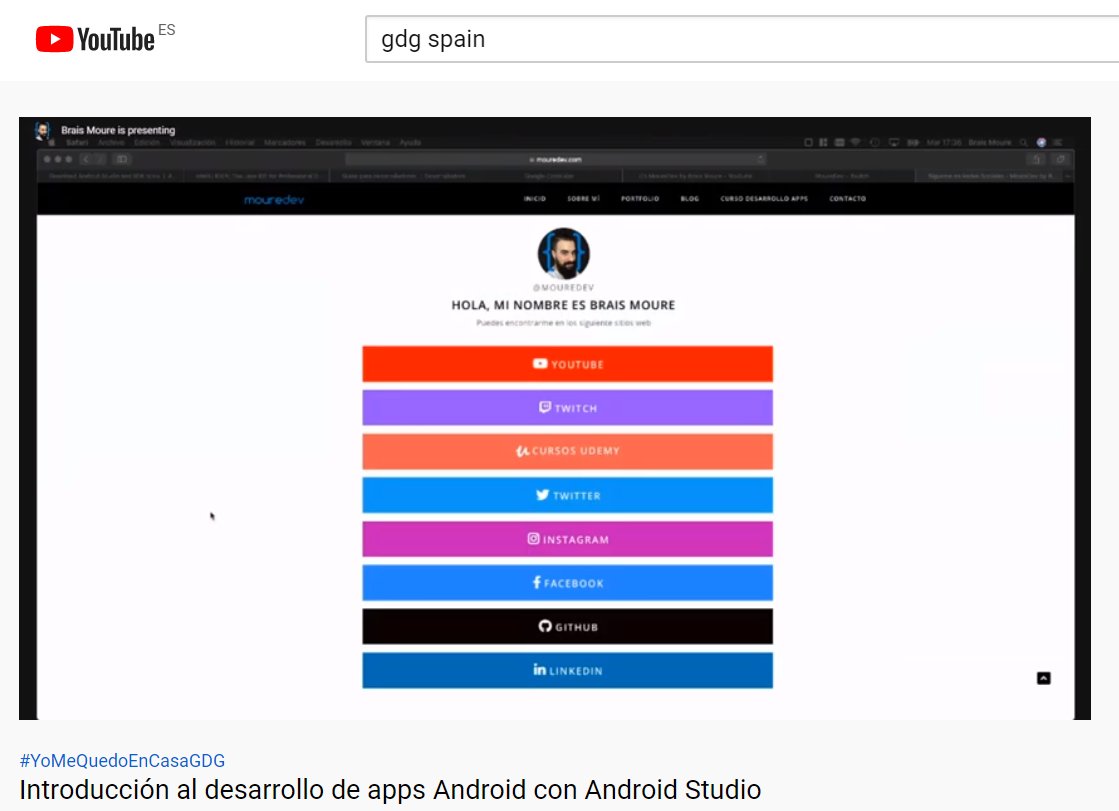The width and height of the screenshot is (1119, 811).
Task: Click the video title 'Introducción al desarrollo de apps Android'
Action: 390,790
